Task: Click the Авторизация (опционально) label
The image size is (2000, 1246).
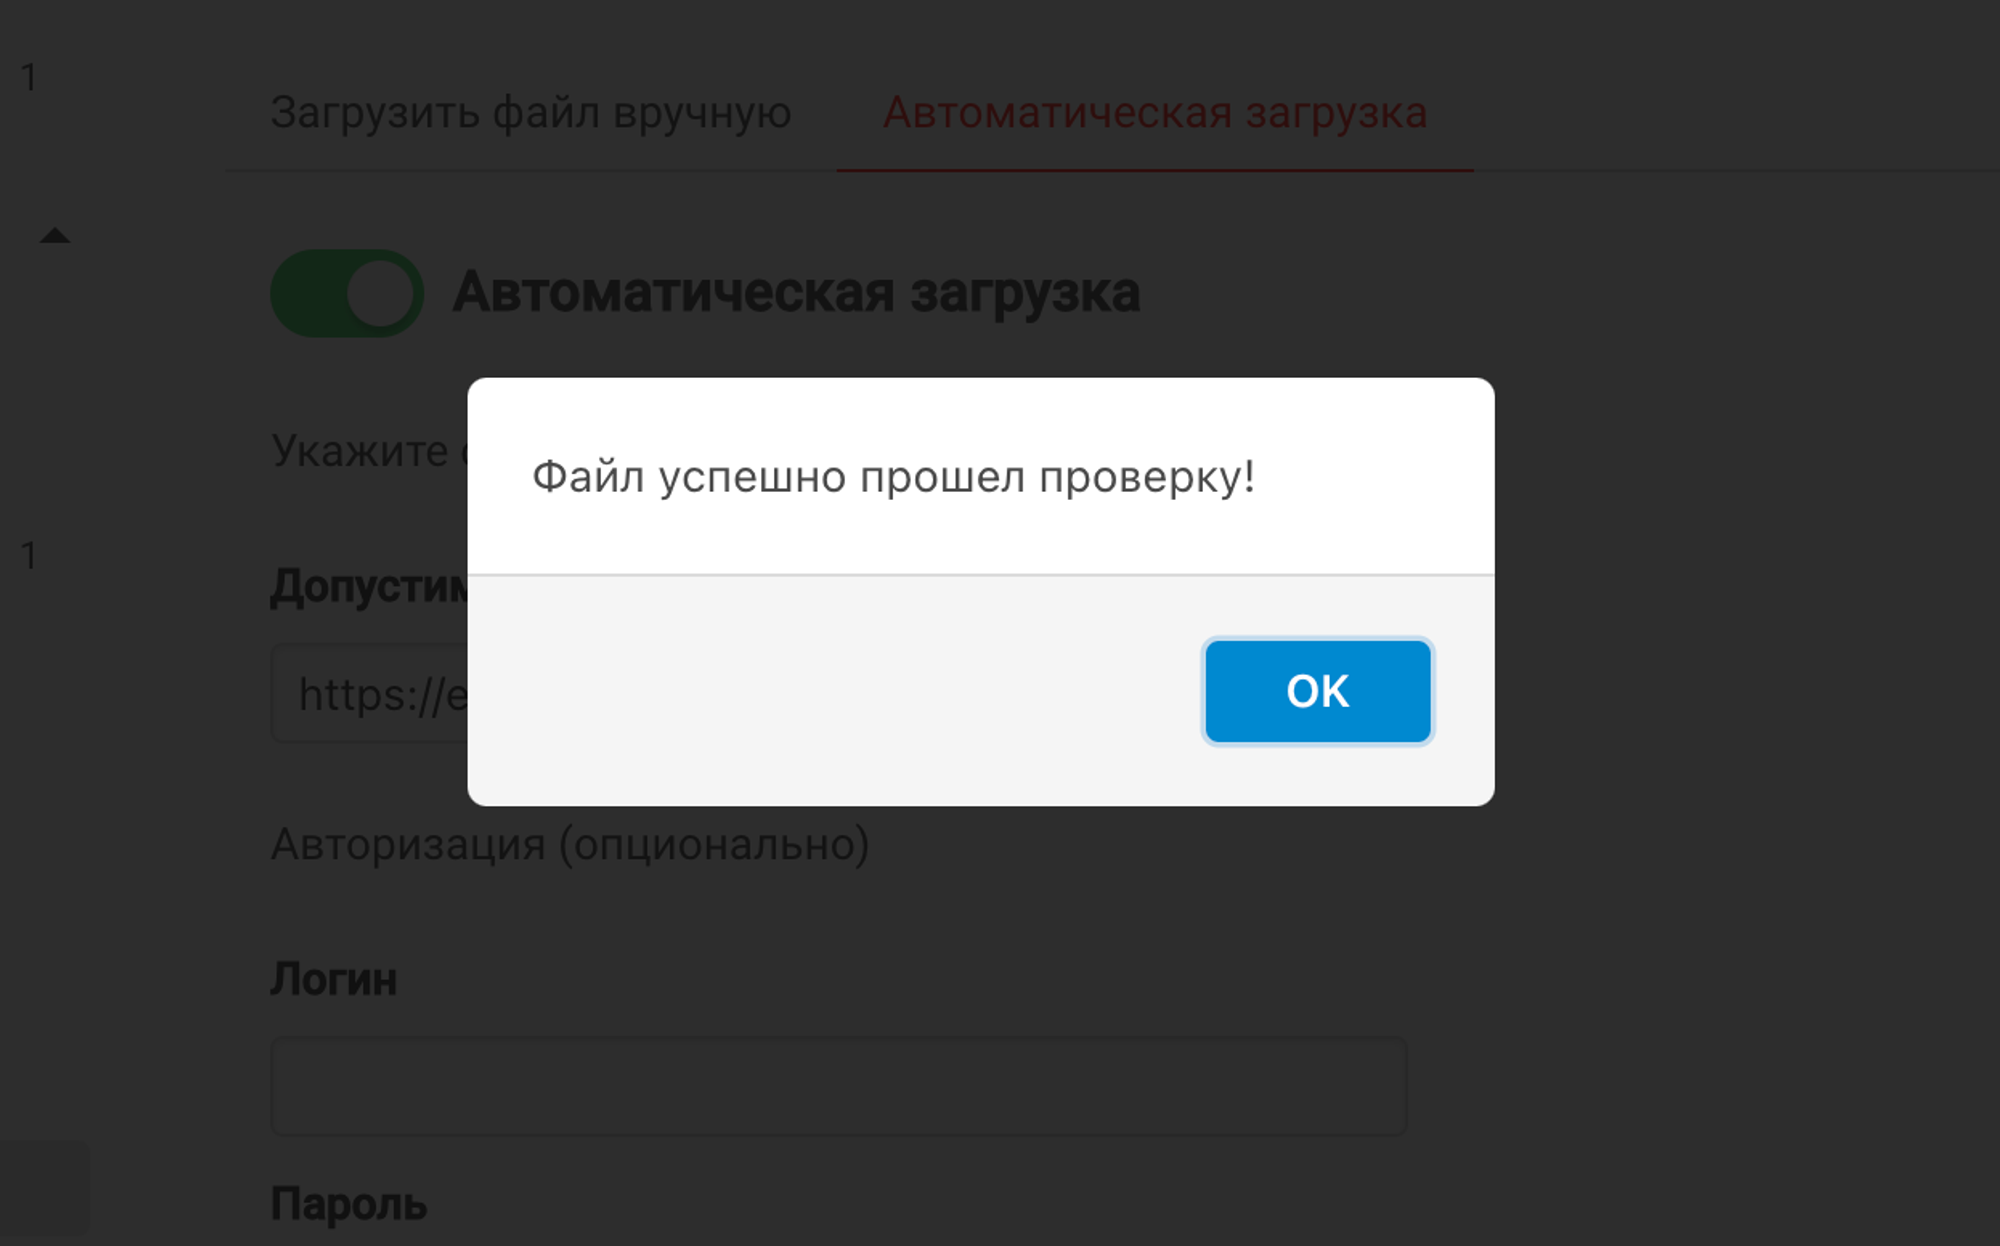Action: point(570,845)
